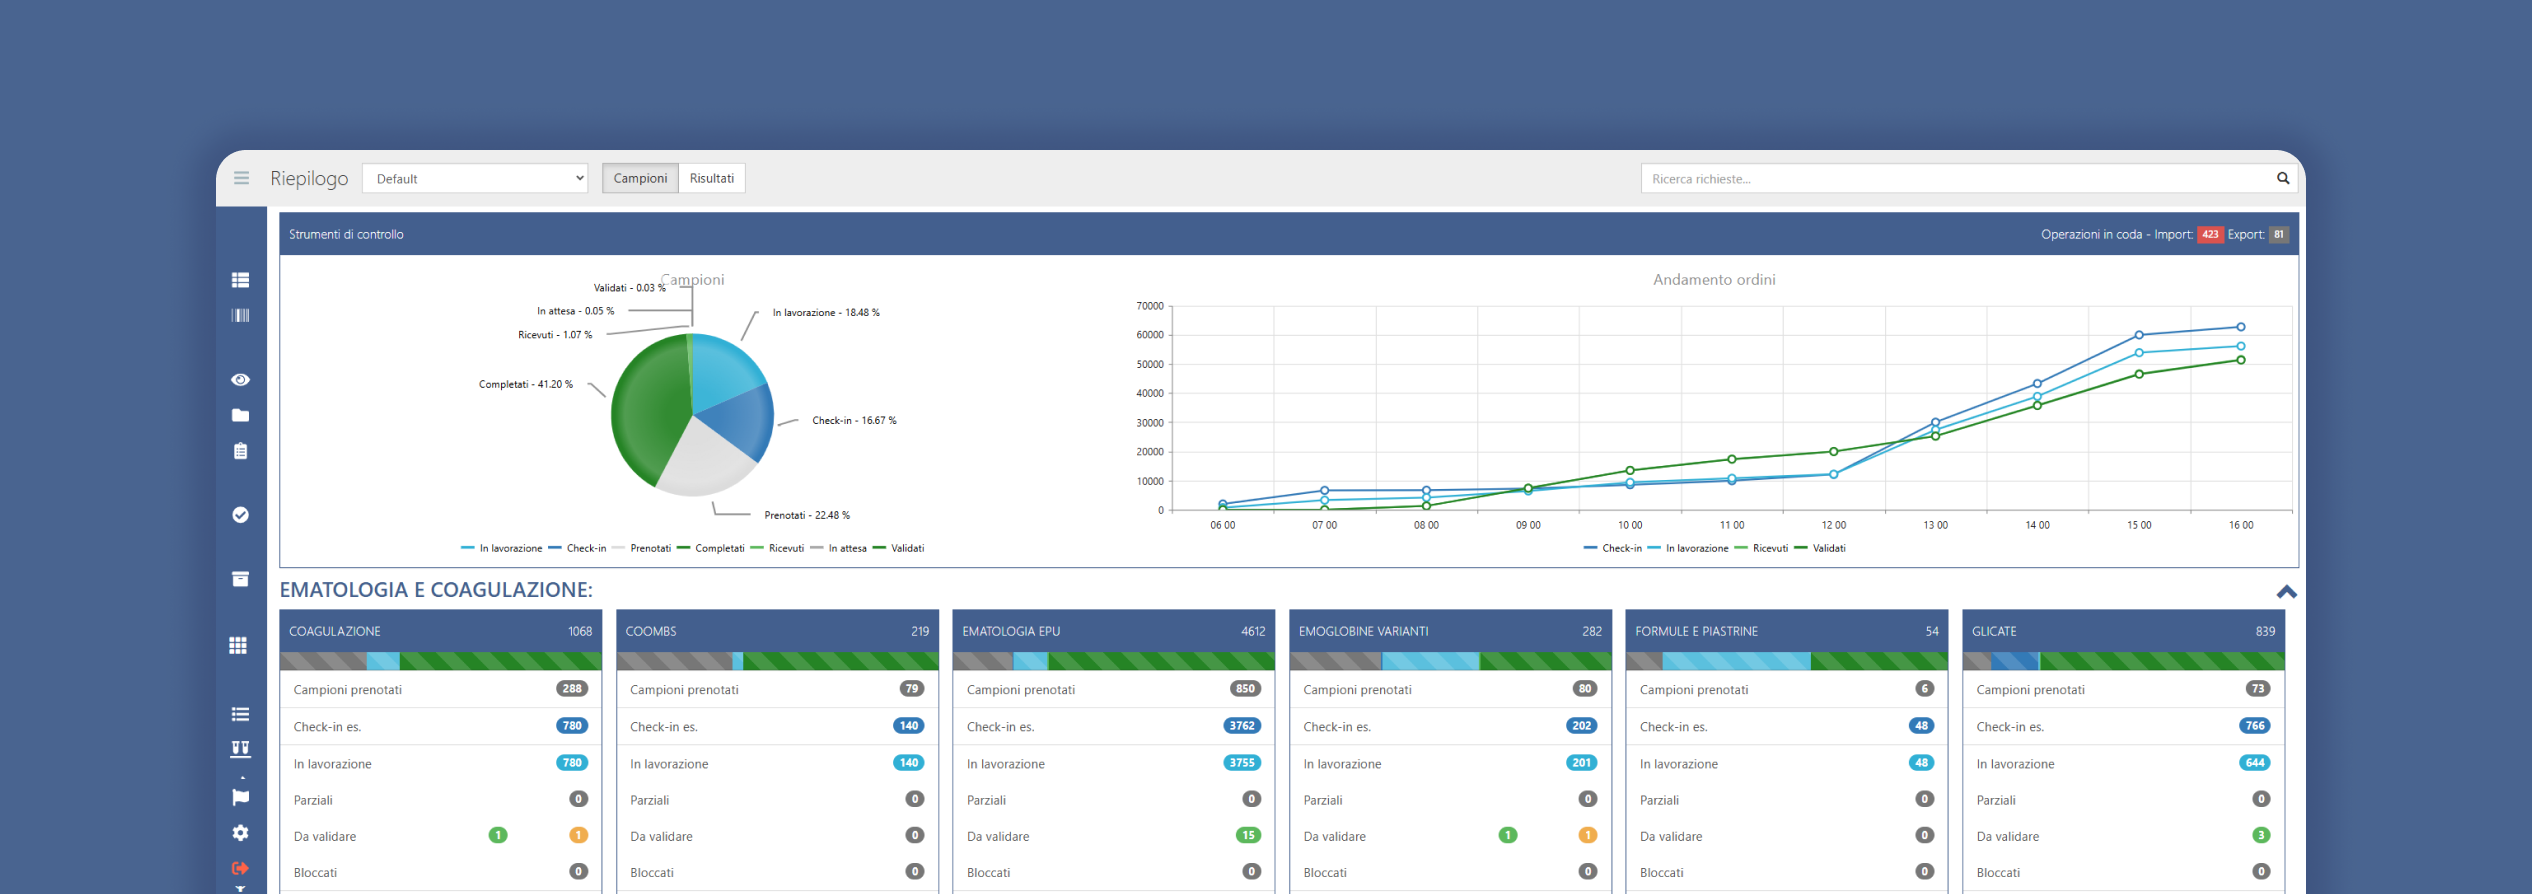This screenshot has width=2532, height=894.
Task: Toggle Completati series in pie chart legend
Action: coord(711,548)
